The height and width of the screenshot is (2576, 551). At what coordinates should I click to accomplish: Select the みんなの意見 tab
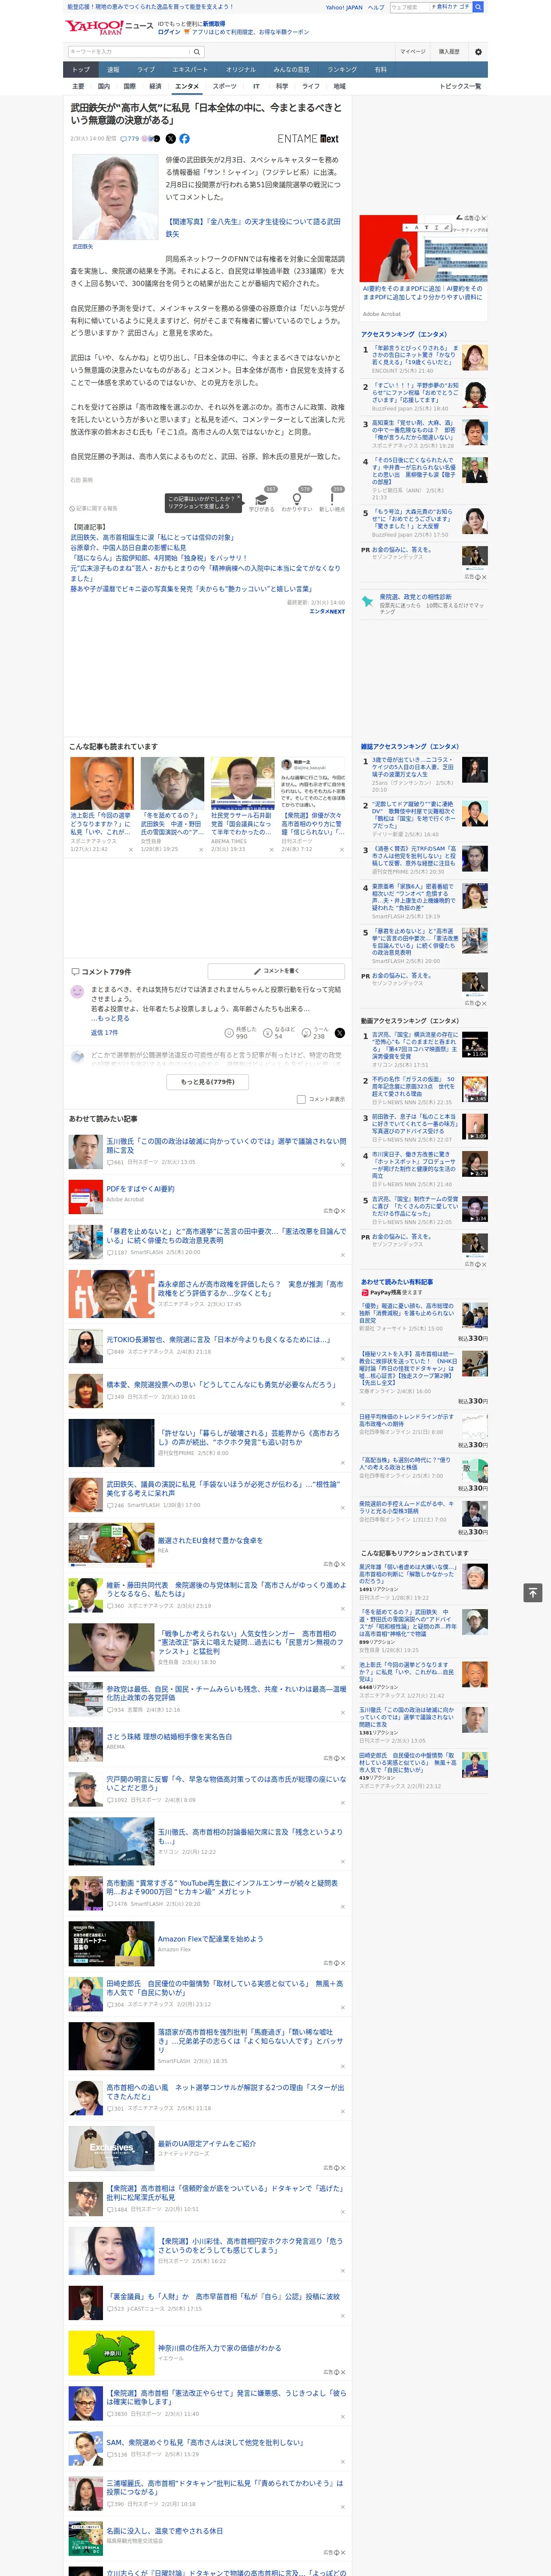point(291,70)
